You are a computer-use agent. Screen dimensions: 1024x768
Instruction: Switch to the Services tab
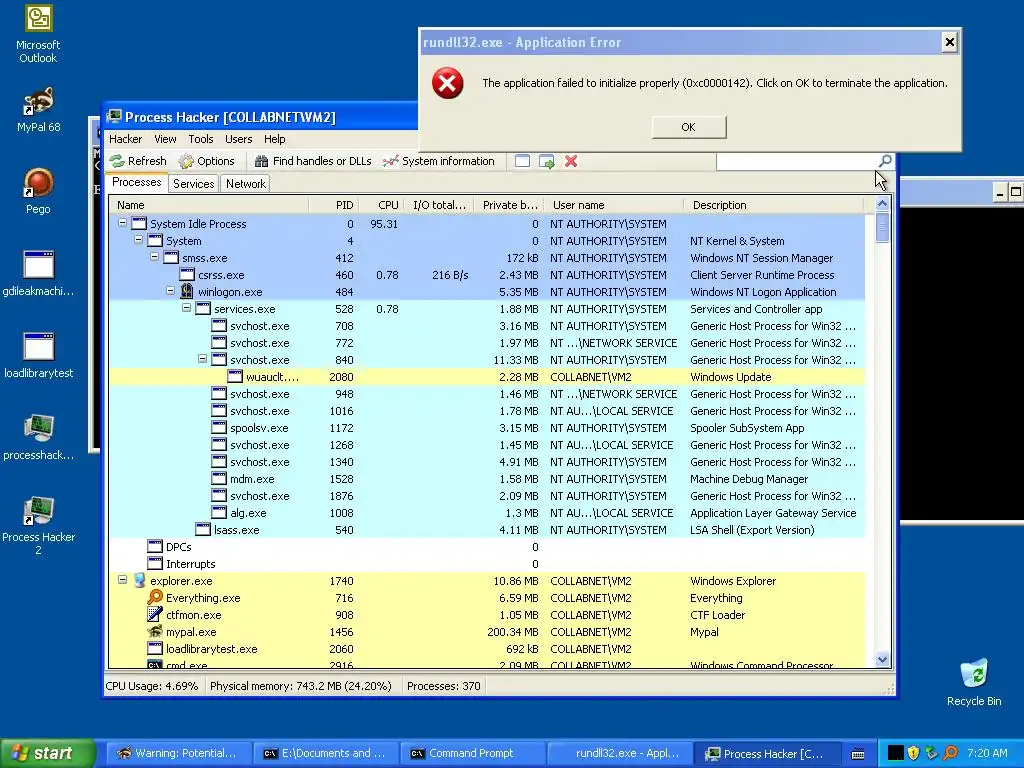point(193,184)
